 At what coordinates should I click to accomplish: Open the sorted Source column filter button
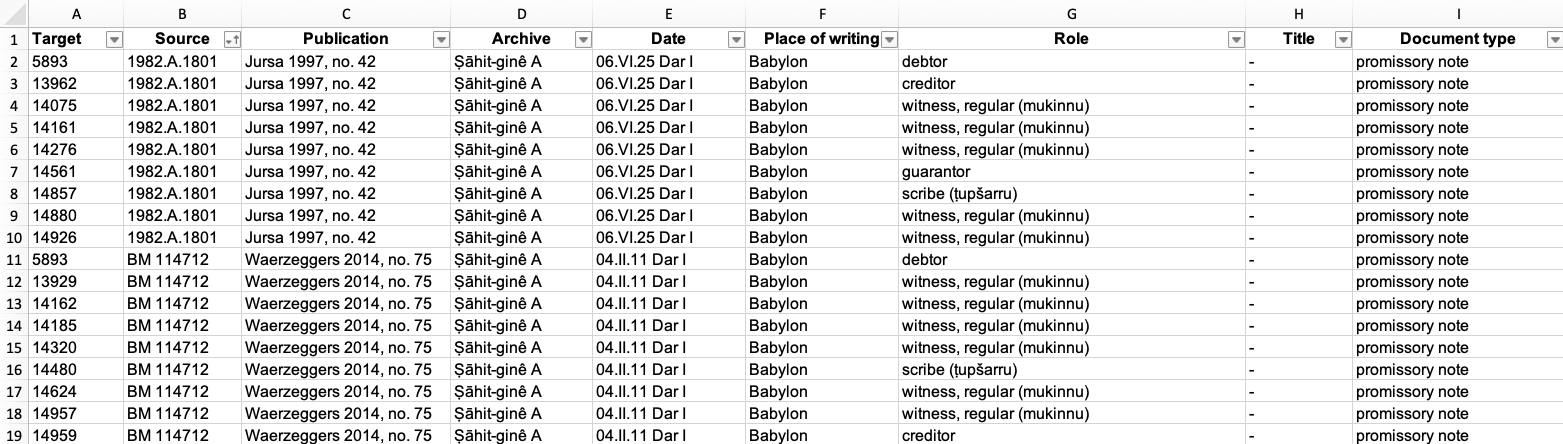coord(232,39)
